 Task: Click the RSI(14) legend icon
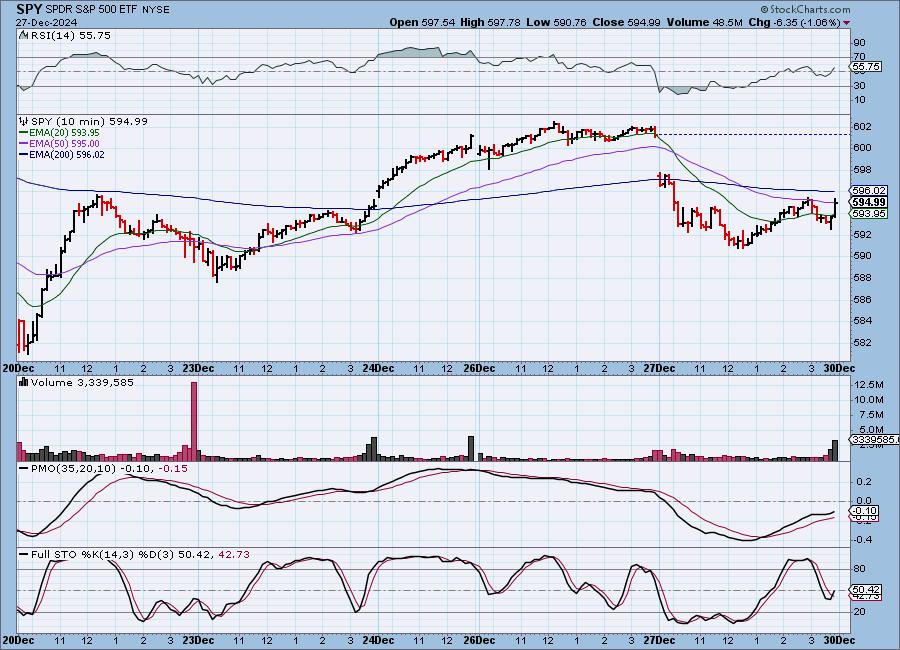coord(23,35)
